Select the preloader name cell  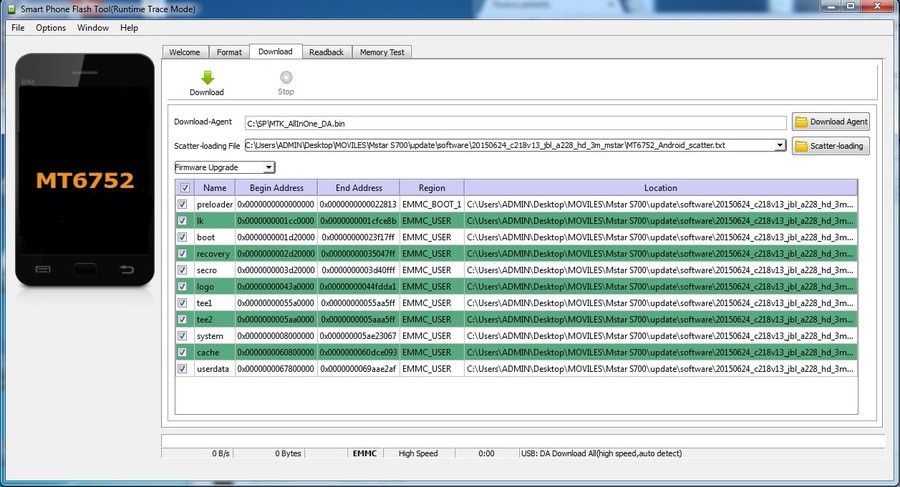point(215,204)
